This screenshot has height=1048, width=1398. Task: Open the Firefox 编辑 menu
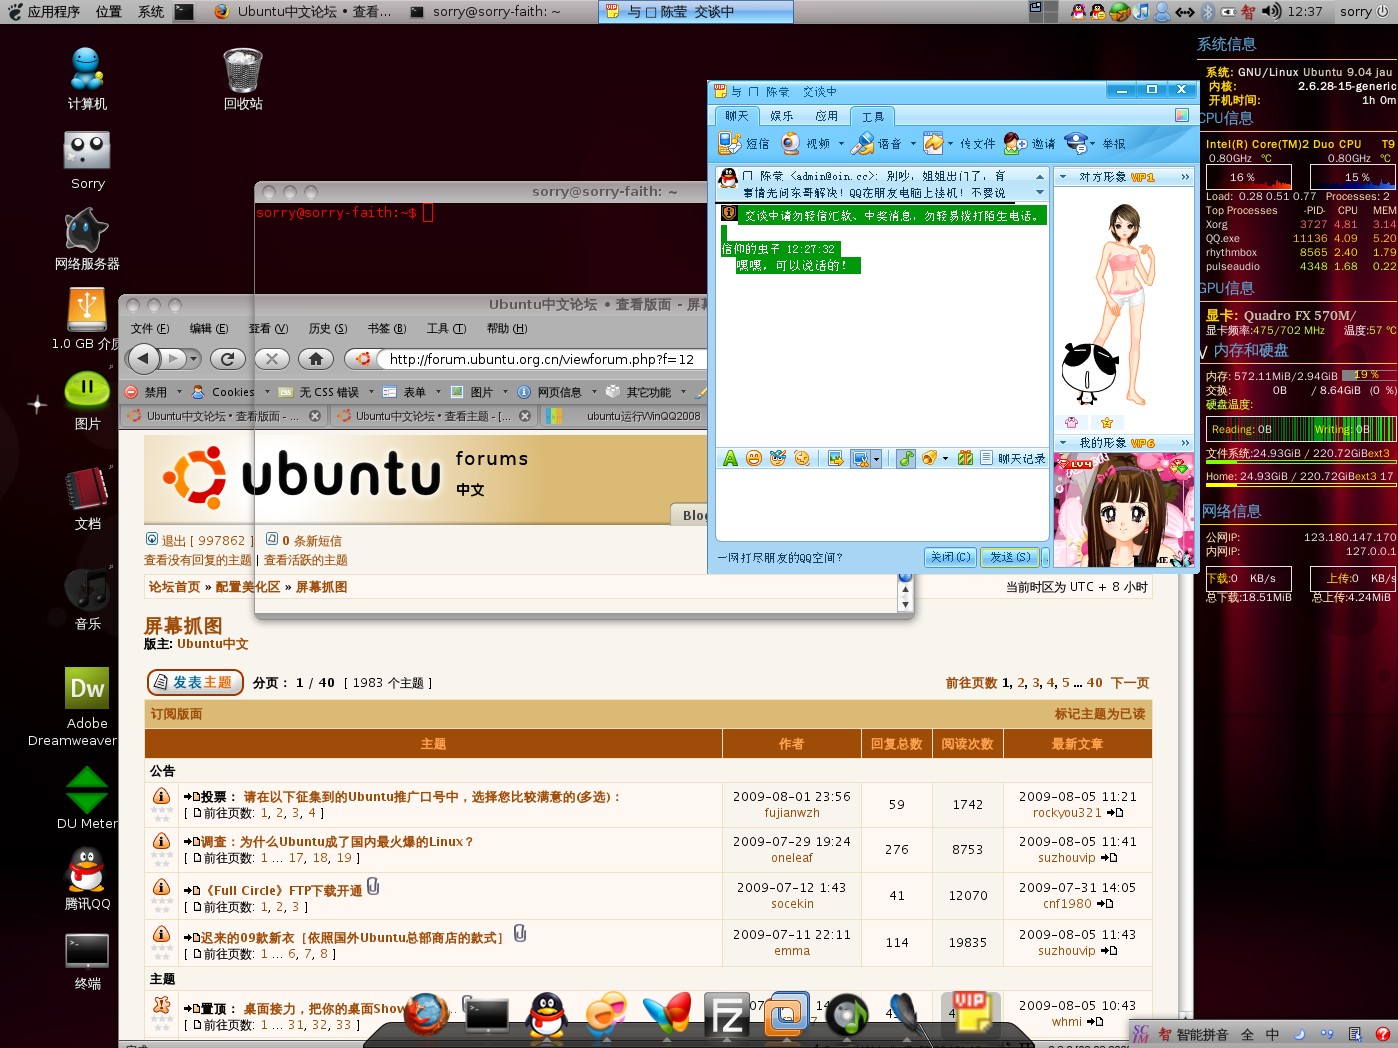(x=209, y=328)
